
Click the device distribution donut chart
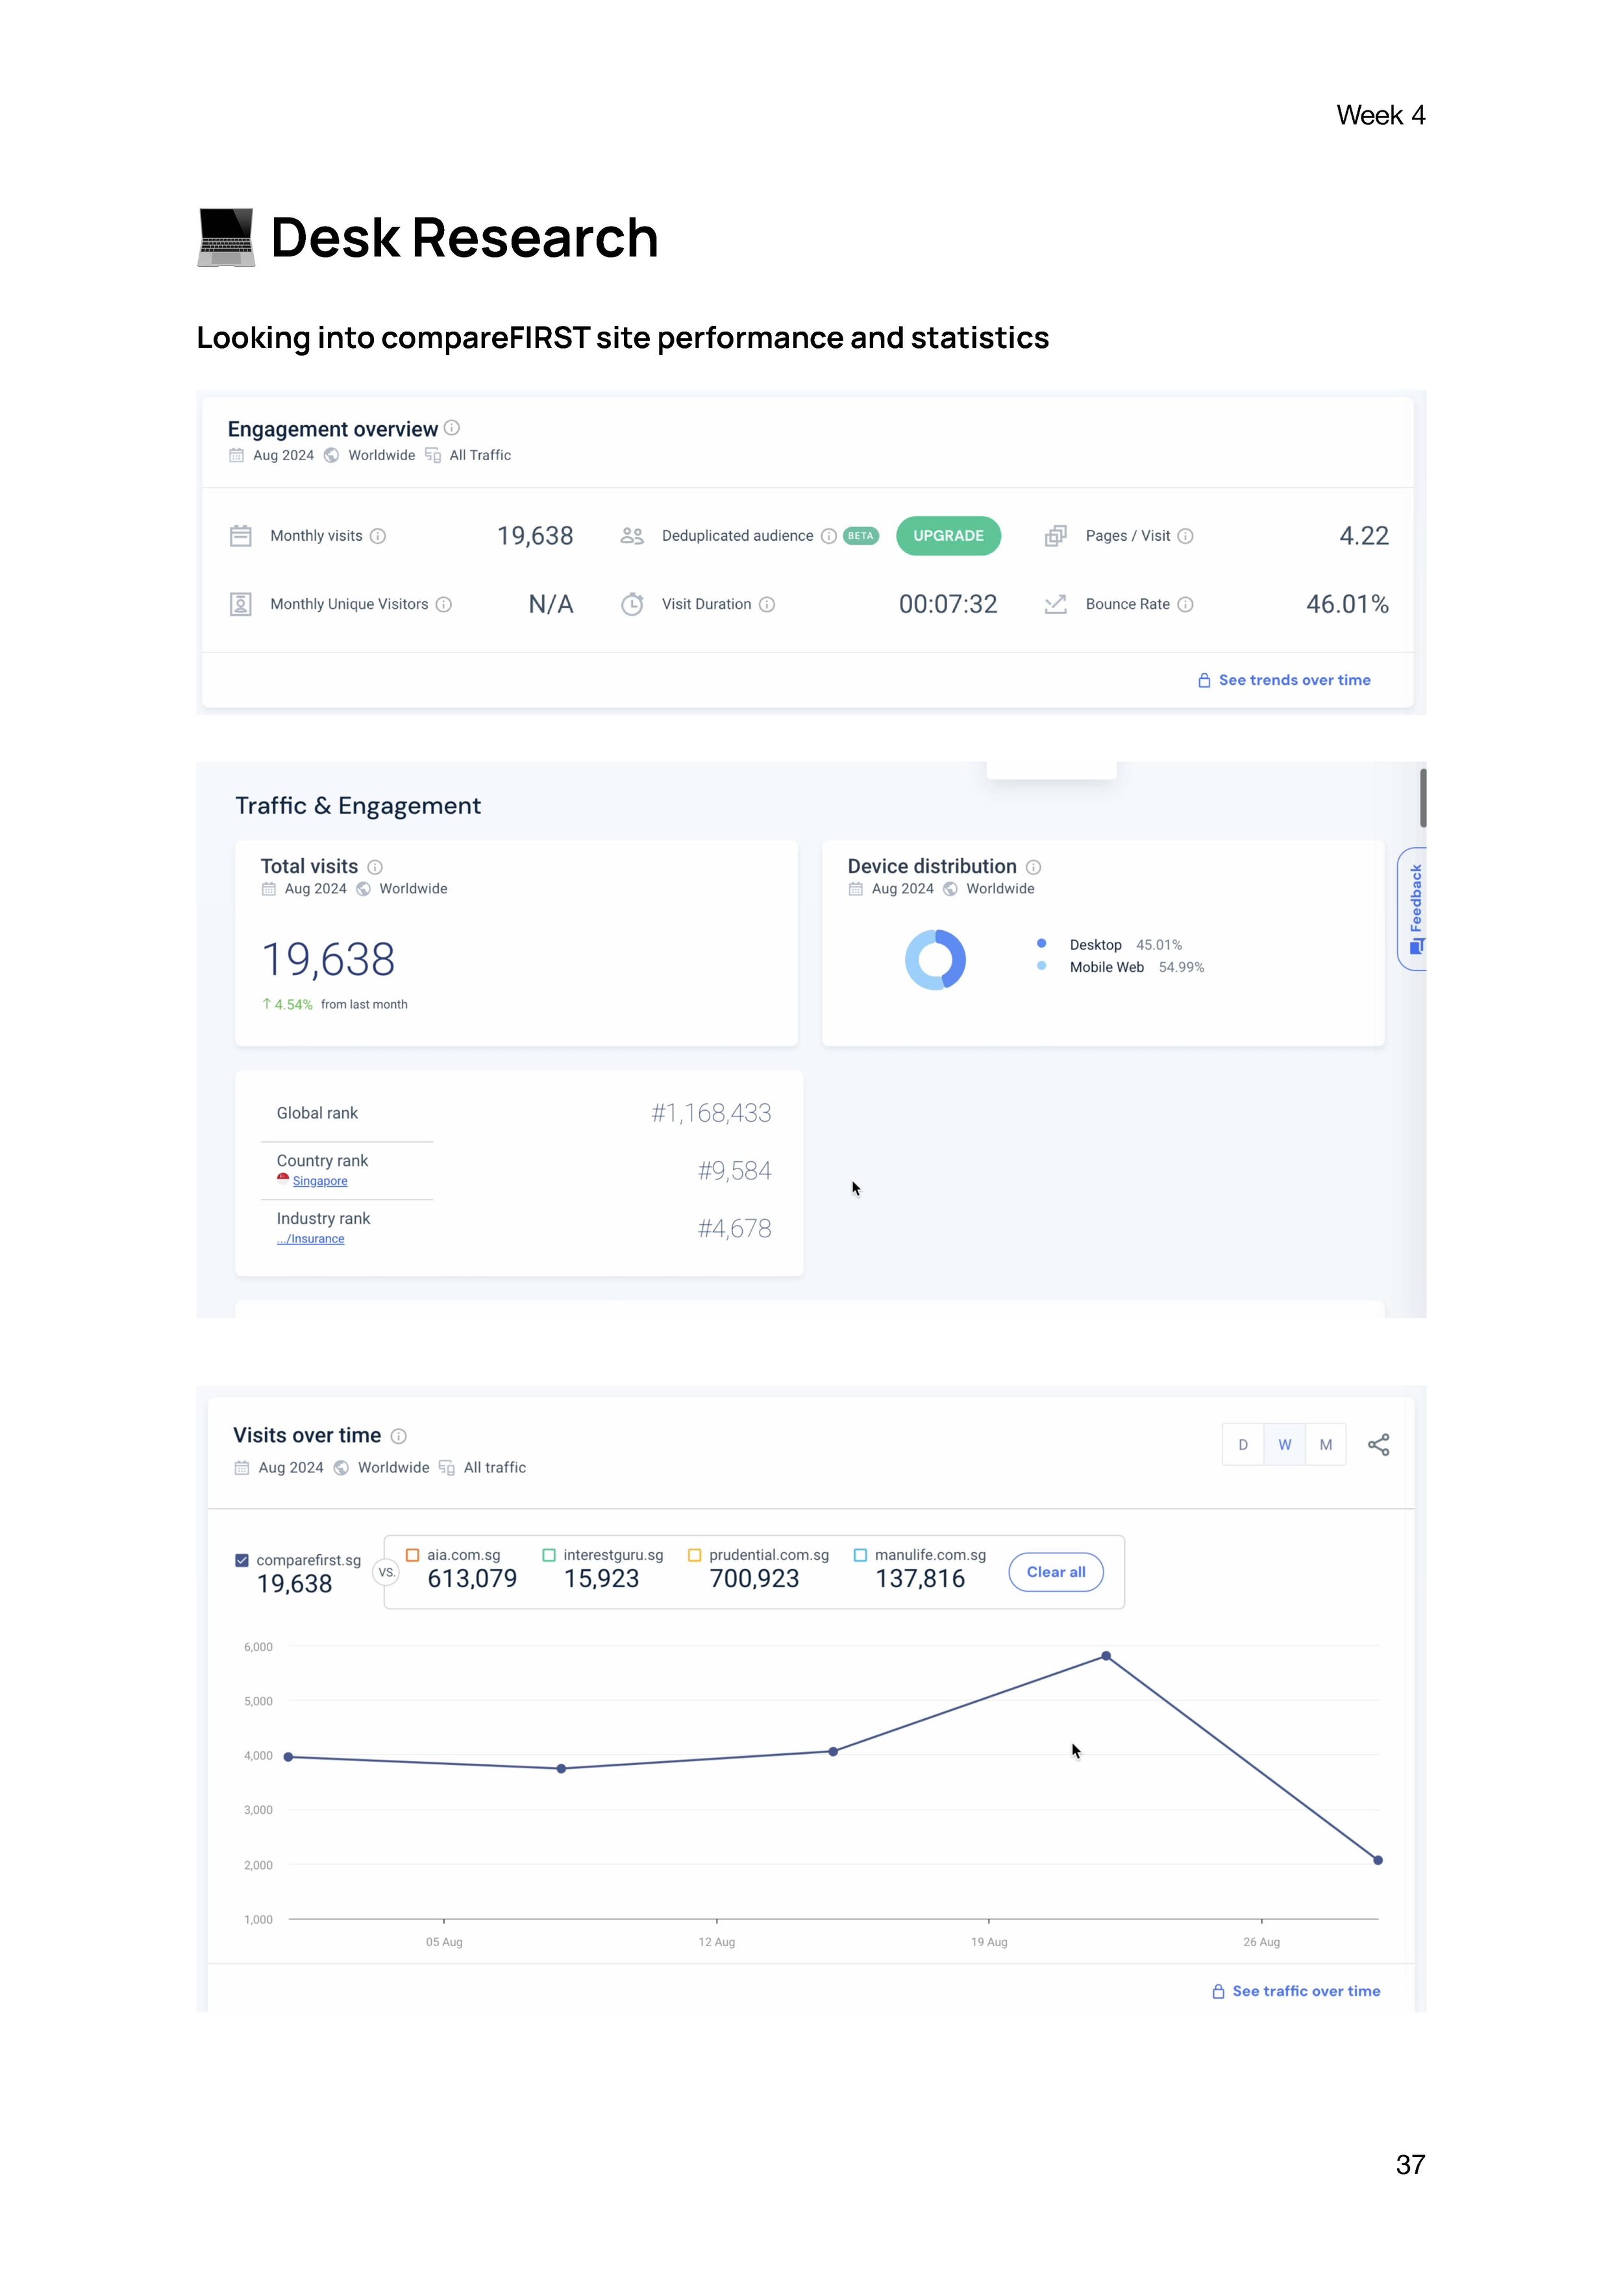click(935, 959)
